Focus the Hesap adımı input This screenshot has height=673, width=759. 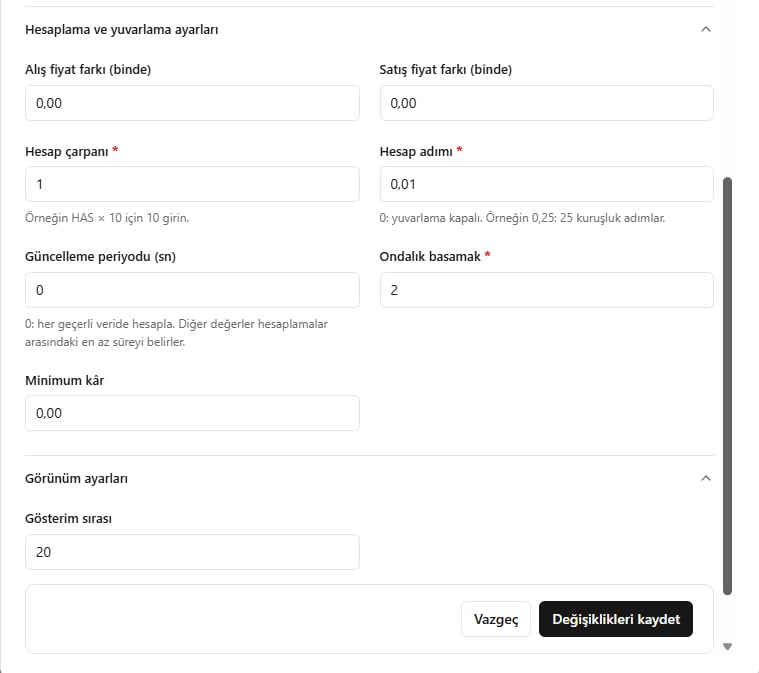[546, 184]
